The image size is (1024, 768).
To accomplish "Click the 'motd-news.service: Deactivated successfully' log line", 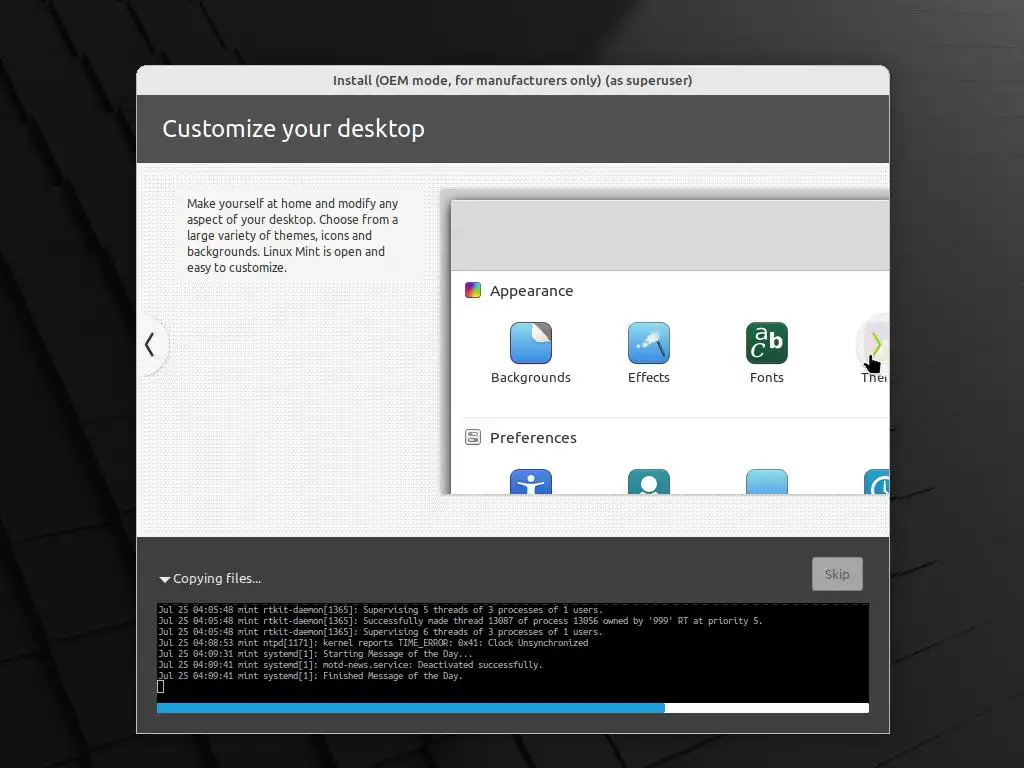I will pos(350,665).
